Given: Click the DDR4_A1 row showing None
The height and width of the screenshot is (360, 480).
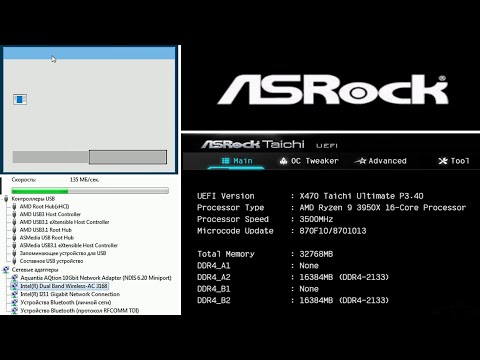Looking at the screenshot, I should (x=258, y=266).
